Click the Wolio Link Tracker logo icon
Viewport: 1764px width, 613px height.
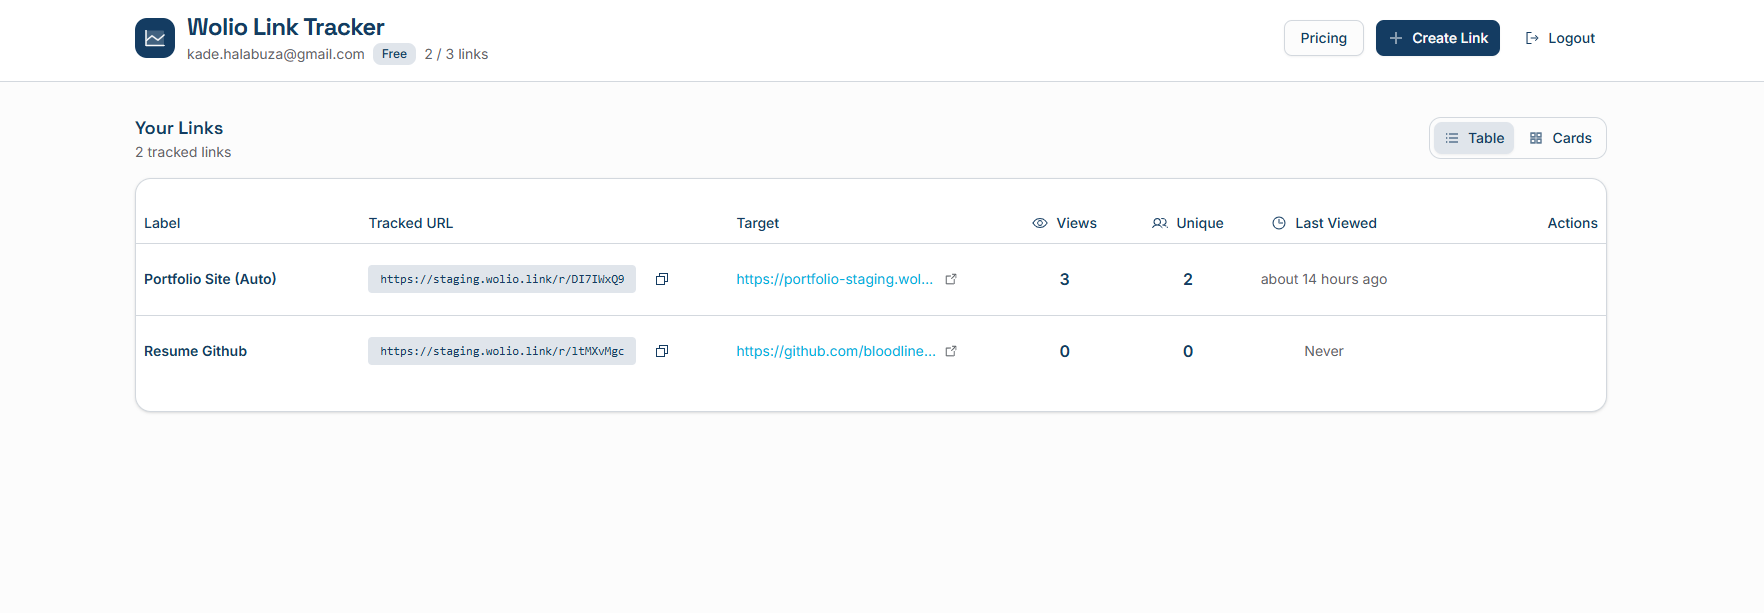point(155,38)
